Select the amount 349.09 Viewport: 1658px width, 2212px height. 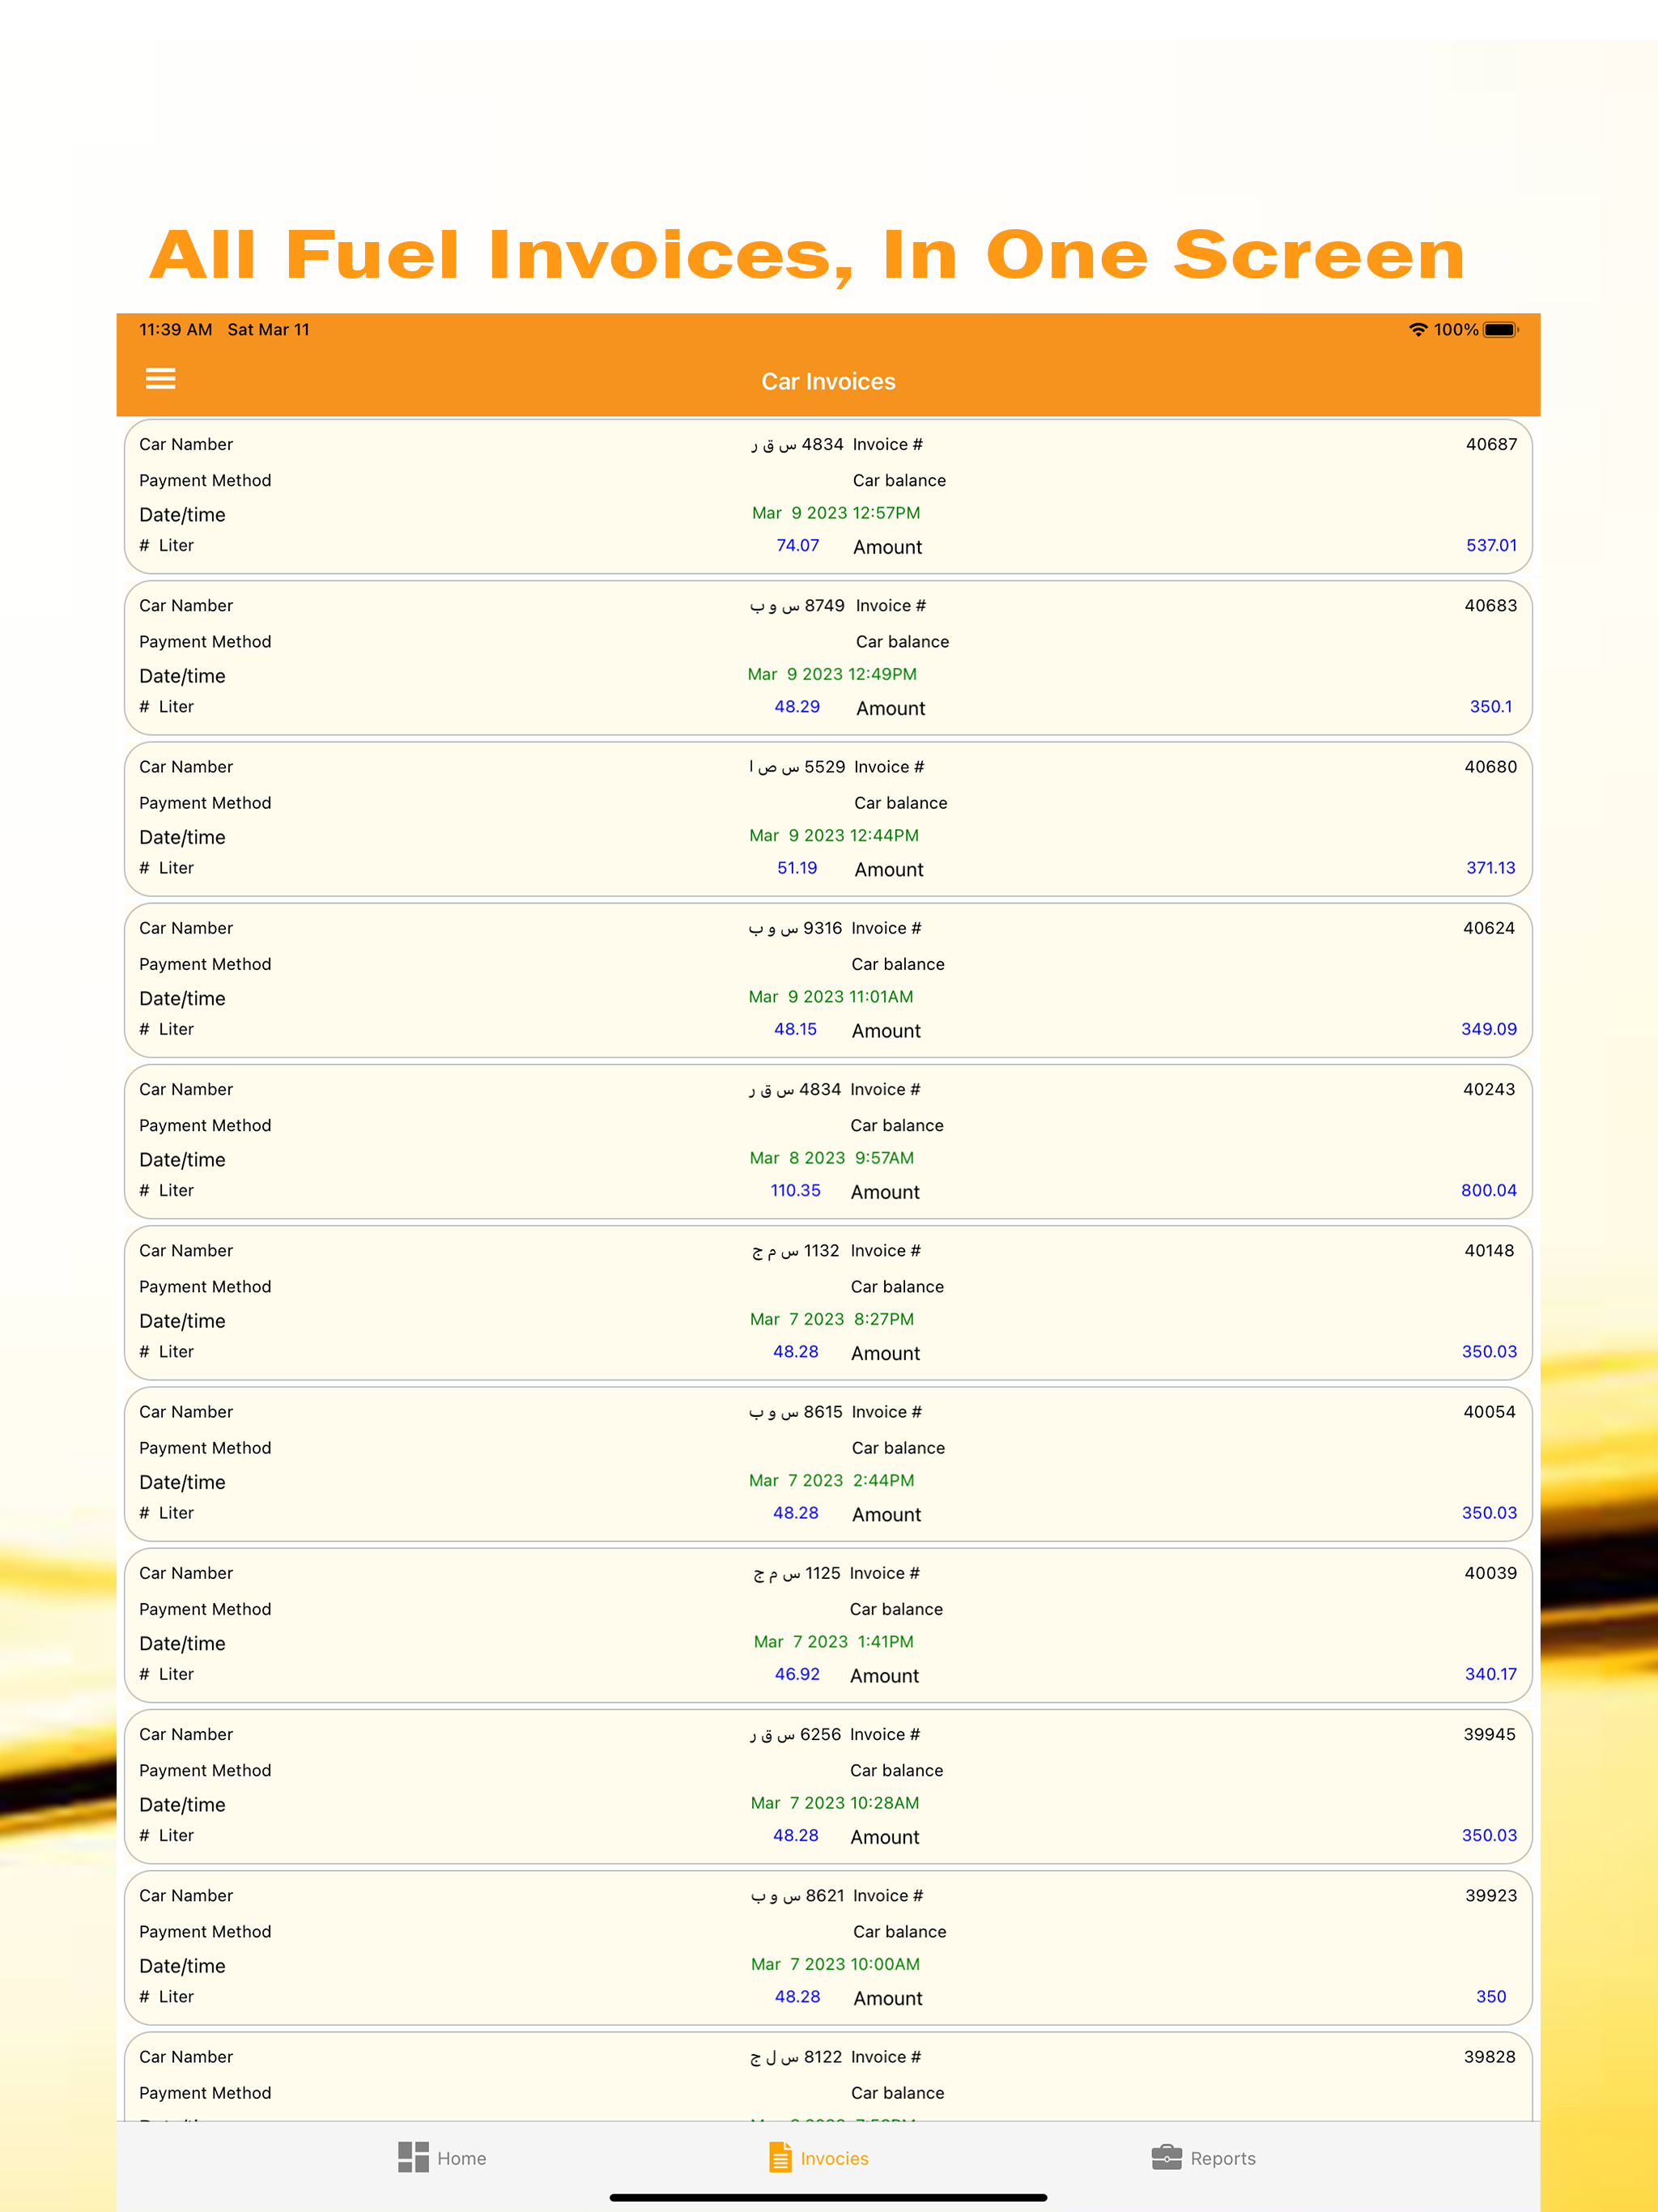pyautogui.click(x=1488, y=1029)
